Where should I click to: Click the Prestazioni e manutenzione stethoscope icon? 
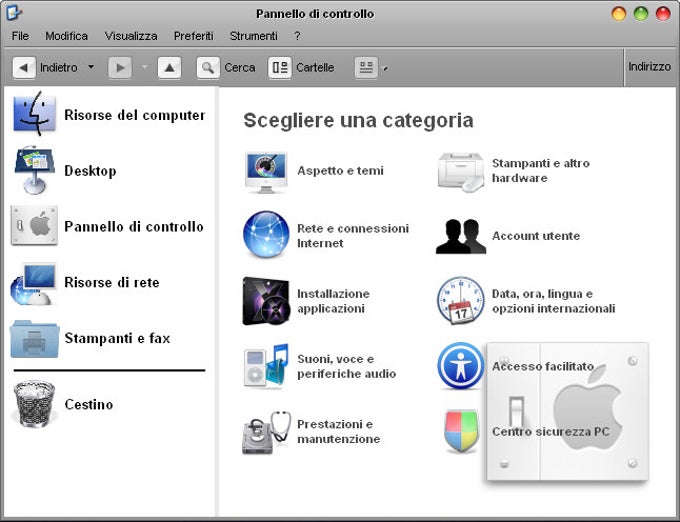point(266,432)
